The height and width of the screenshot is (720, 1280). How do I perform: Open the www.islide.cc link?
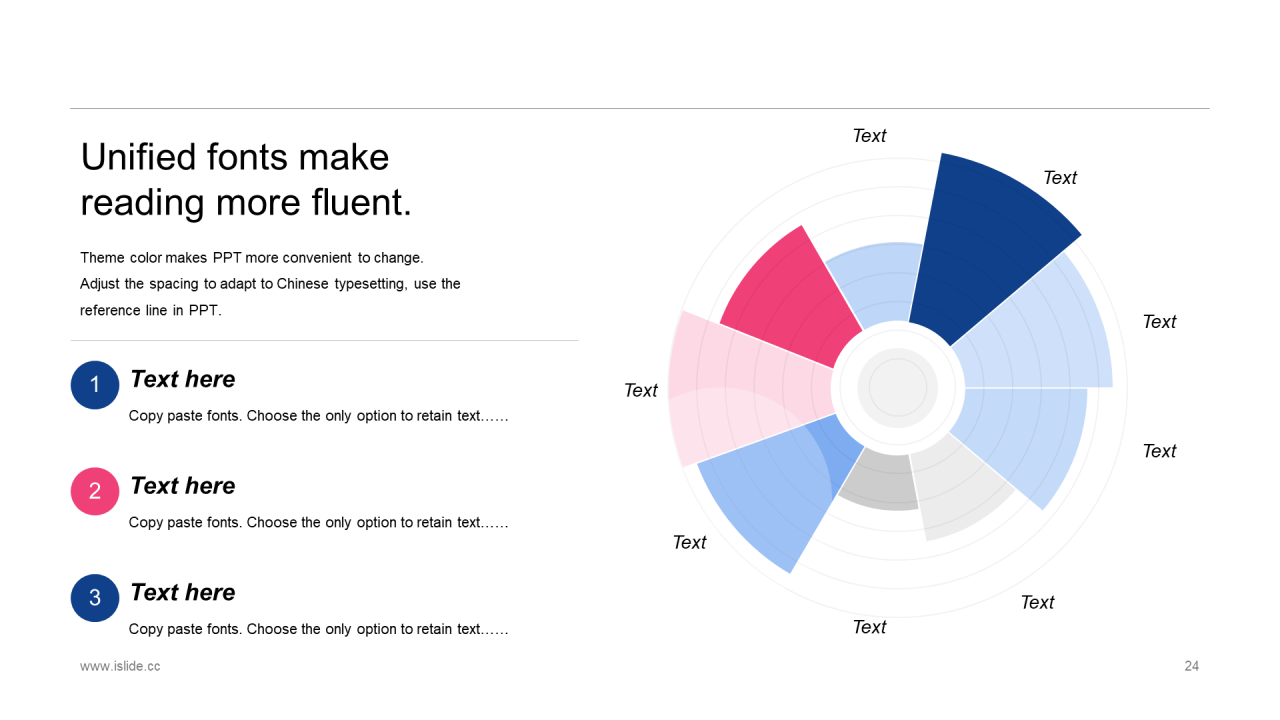pos(120,666)
